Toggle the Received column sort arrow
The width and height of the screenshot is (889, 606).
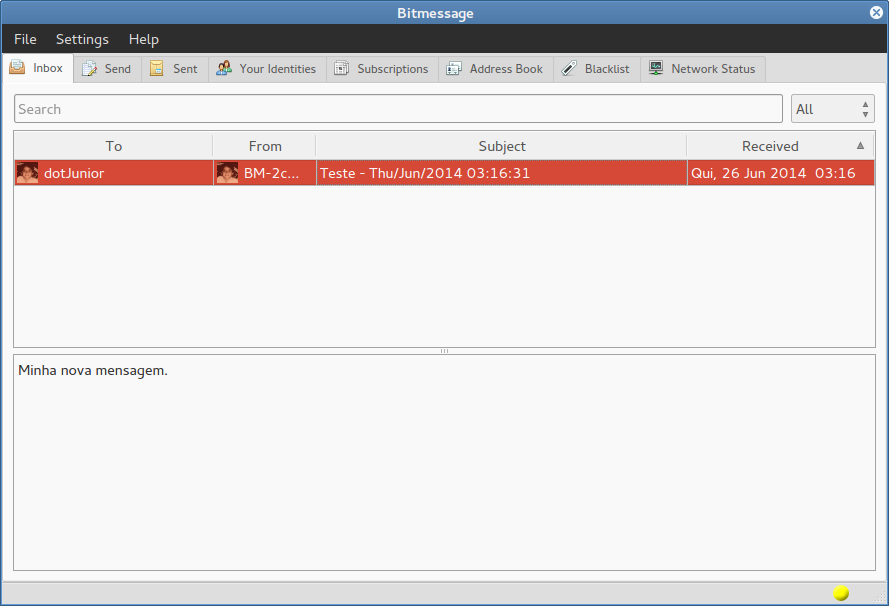coord(860,146)
